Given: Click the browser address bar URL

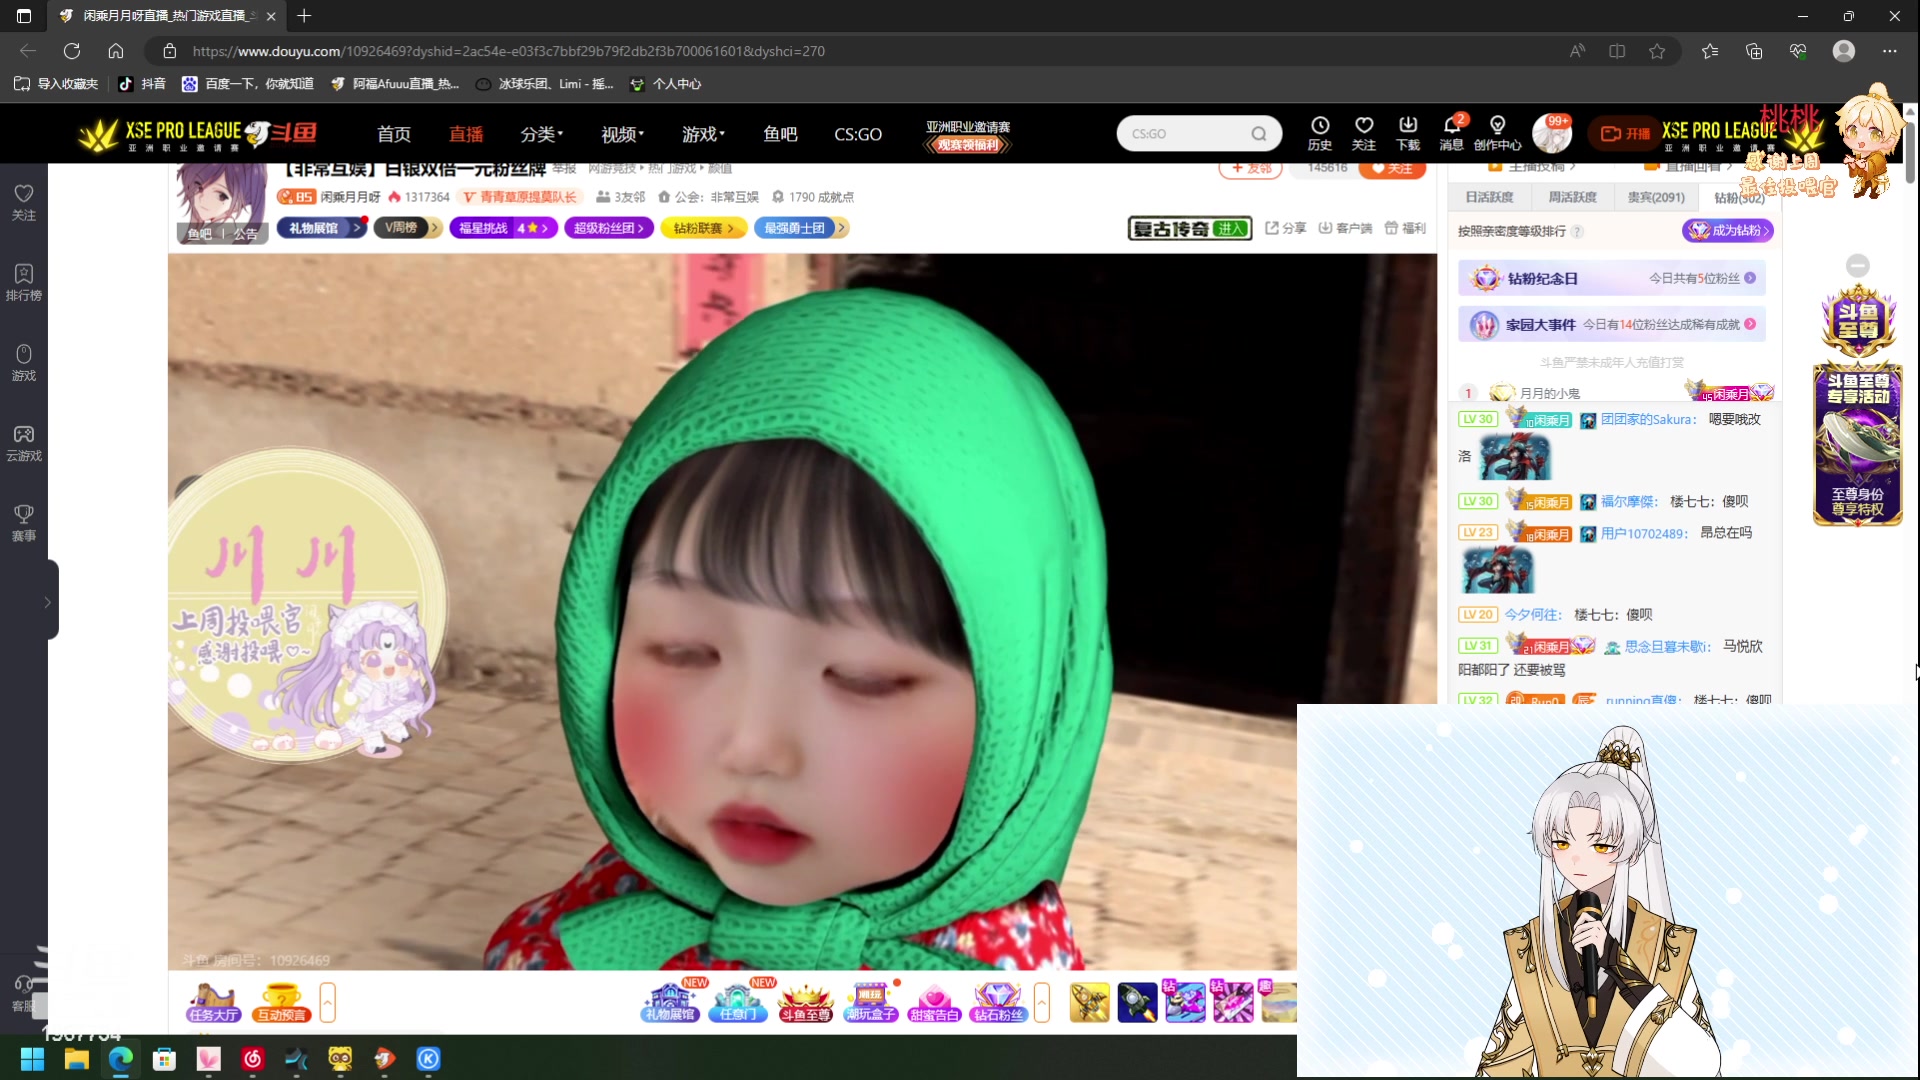Looking at the screenshot, I should click(x=508, y=51).
